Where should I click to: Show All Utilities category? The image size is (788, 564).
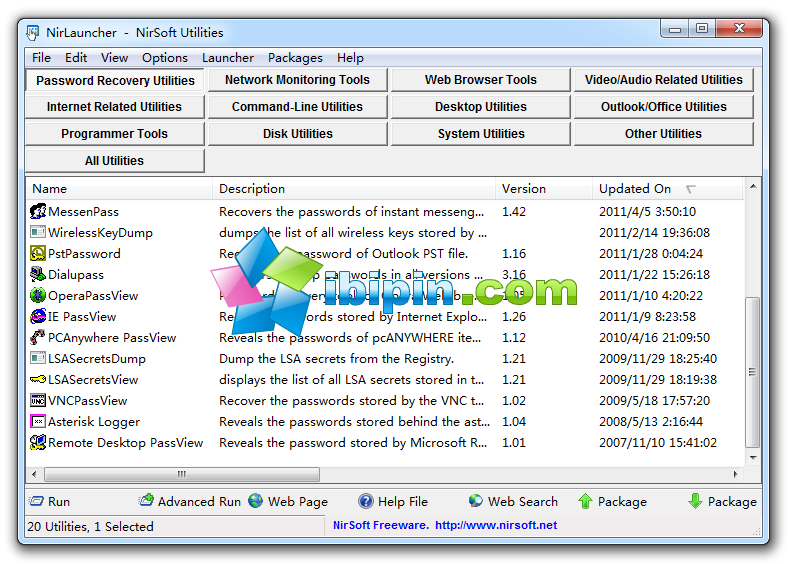click(115, 161)
